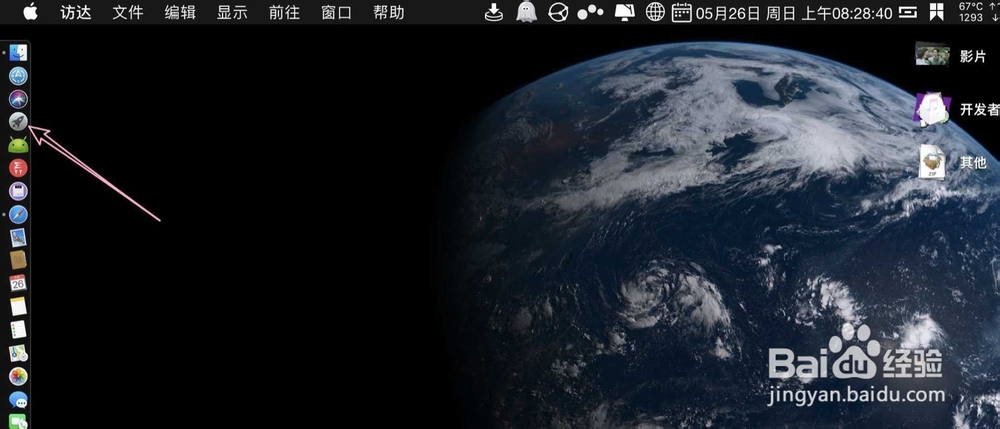Click the circular network icon in menu bar
Screen dimensions: 1000x429
(x=558, y=12)
